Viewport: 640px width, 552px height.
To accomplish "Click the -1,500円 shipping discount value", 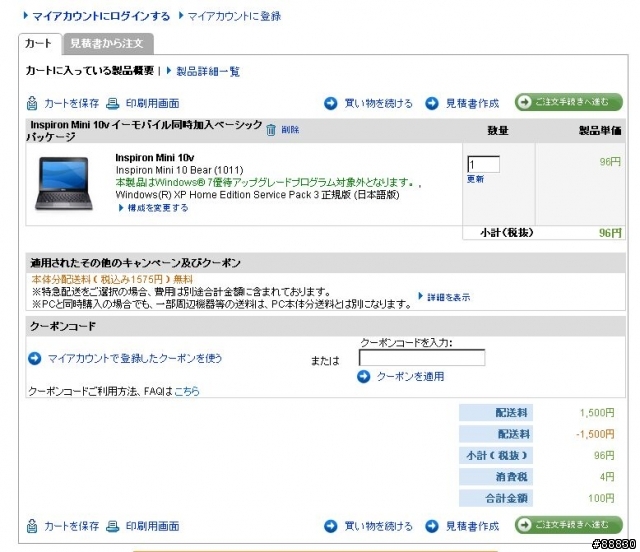I will click(595, 434).
